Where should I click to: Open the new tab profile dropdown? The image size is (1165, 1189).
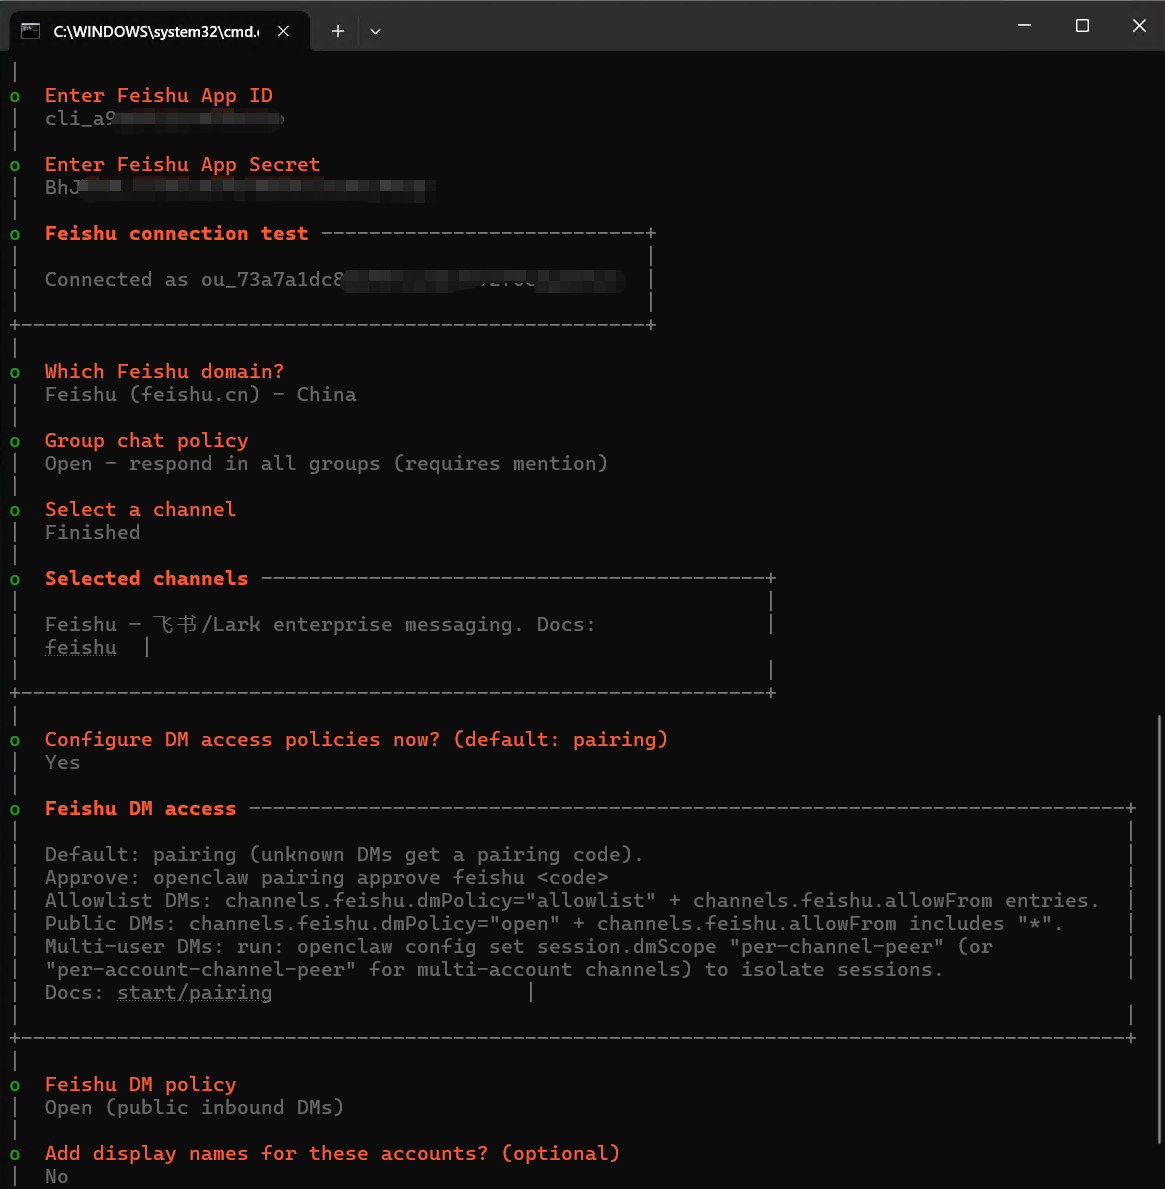point(375,31)
